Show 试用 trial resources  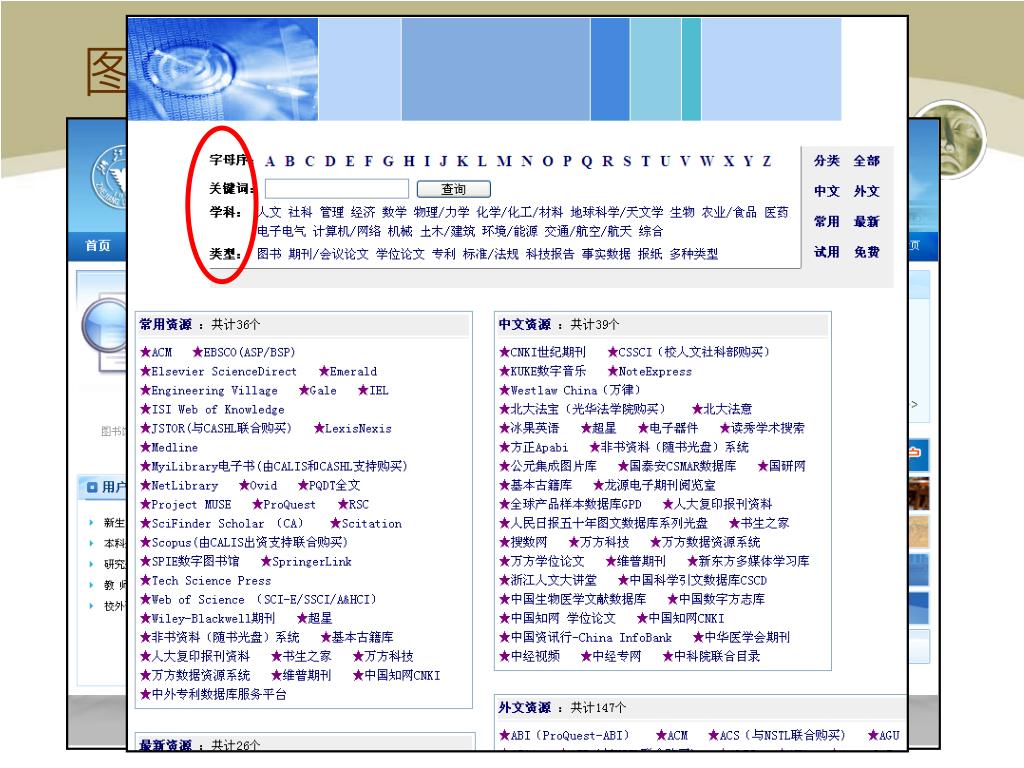coord(827,252)
